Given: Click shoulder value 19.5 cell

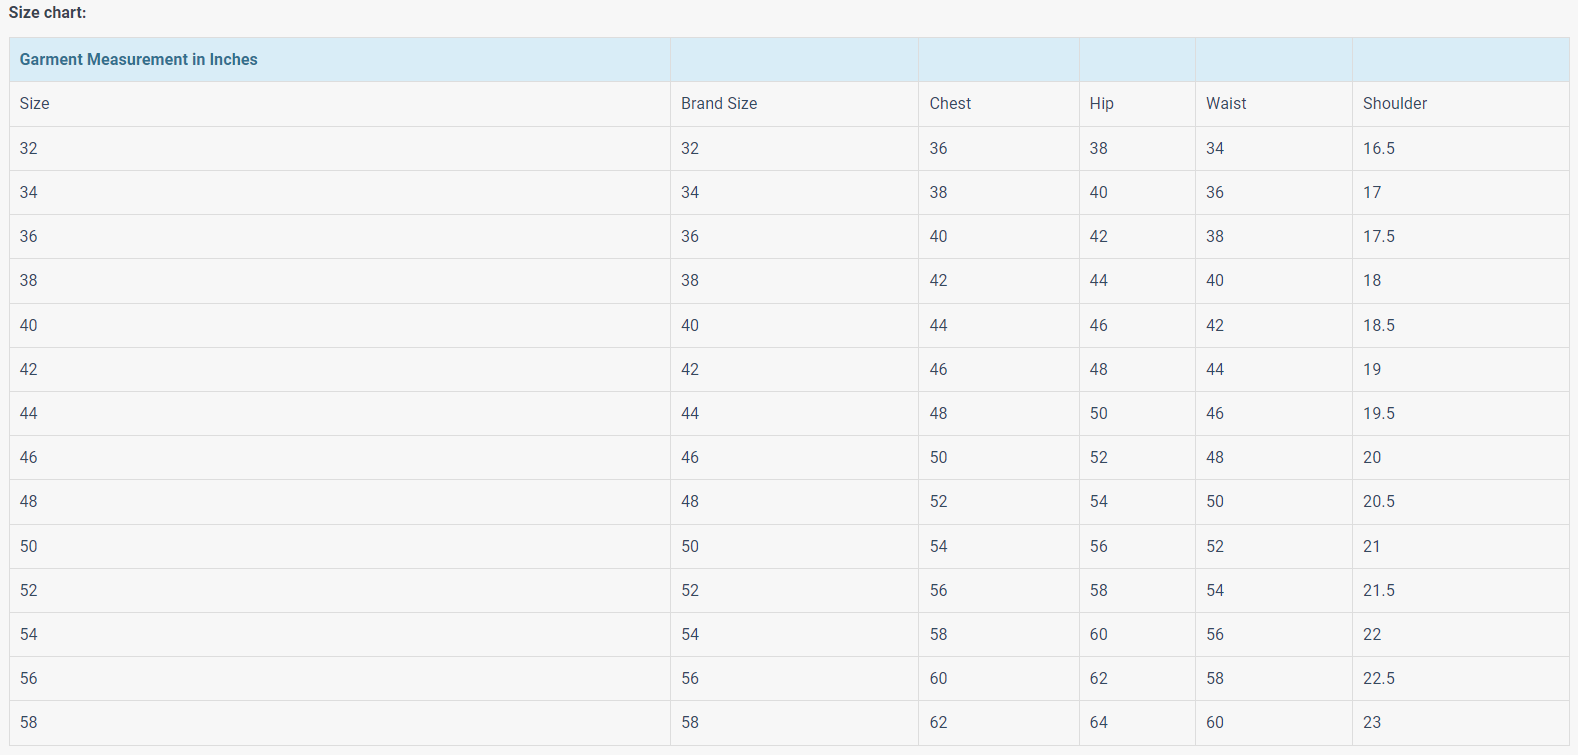Looking at the screenshot, I should coord(1379,414).
